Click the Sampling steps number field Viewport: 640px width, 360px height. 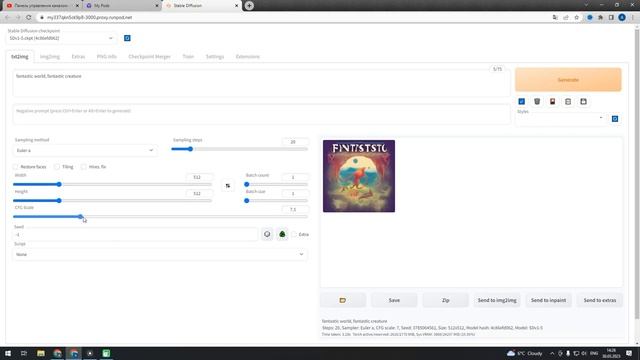click(x=295, y=142)
